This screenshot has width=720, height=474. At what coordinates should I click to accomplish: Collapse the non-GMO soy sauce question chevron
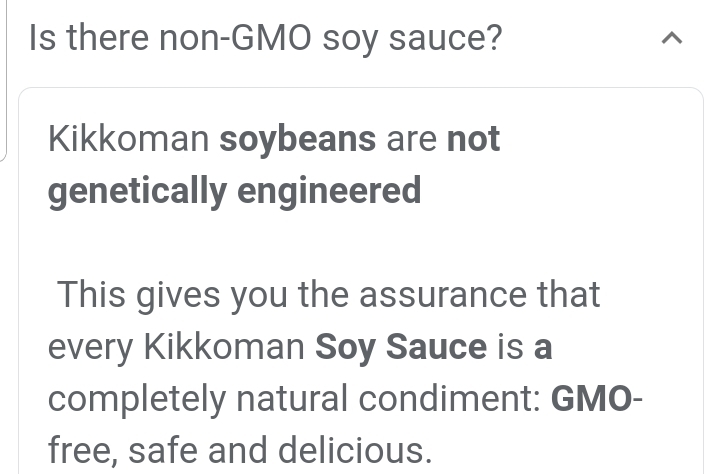(673, 39)
